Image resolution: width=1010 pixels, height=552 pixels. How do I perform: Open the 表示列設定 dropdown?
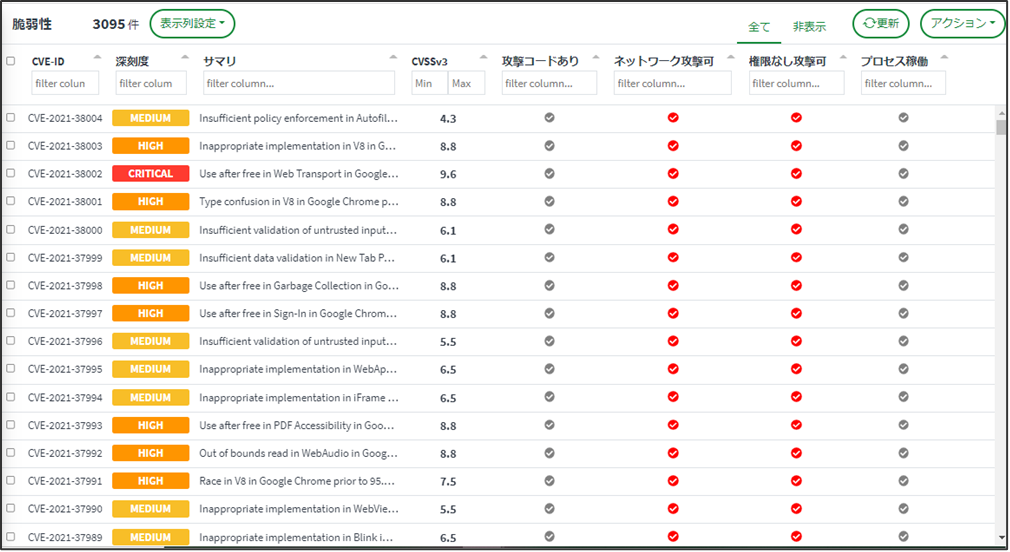[192, 22]
